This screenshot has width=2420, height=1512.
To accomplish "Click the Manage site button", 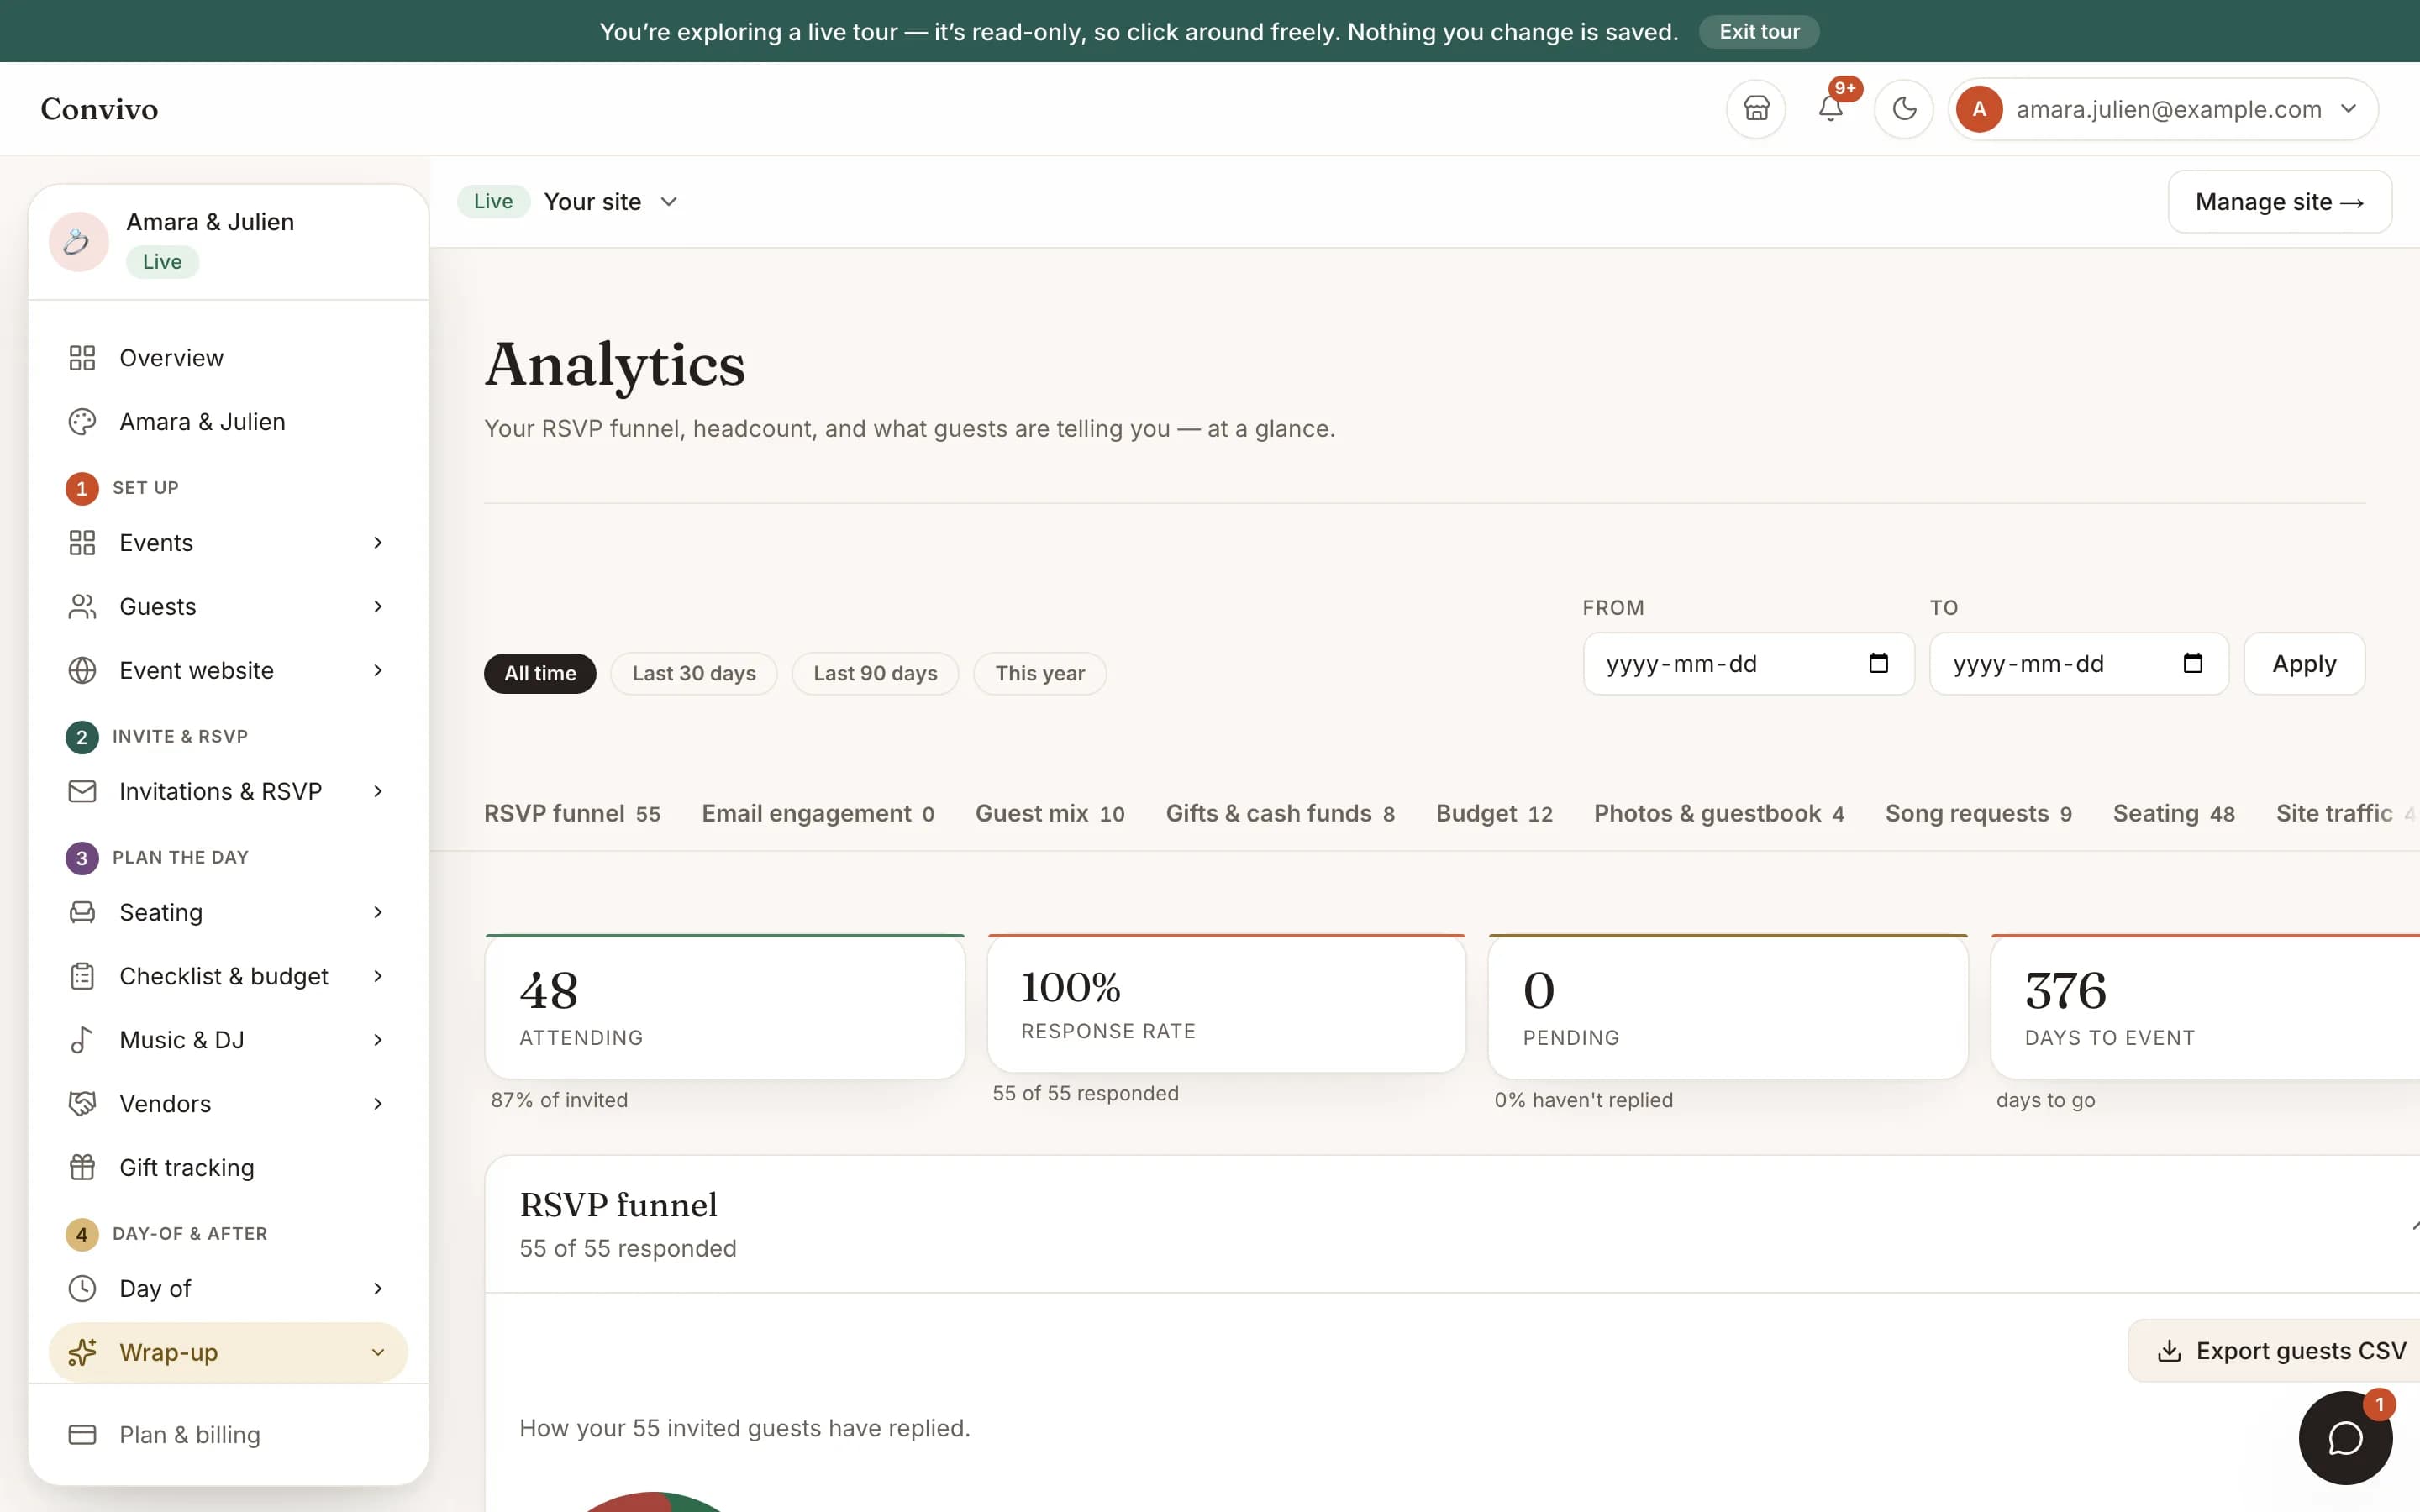I will (2279, 202).
